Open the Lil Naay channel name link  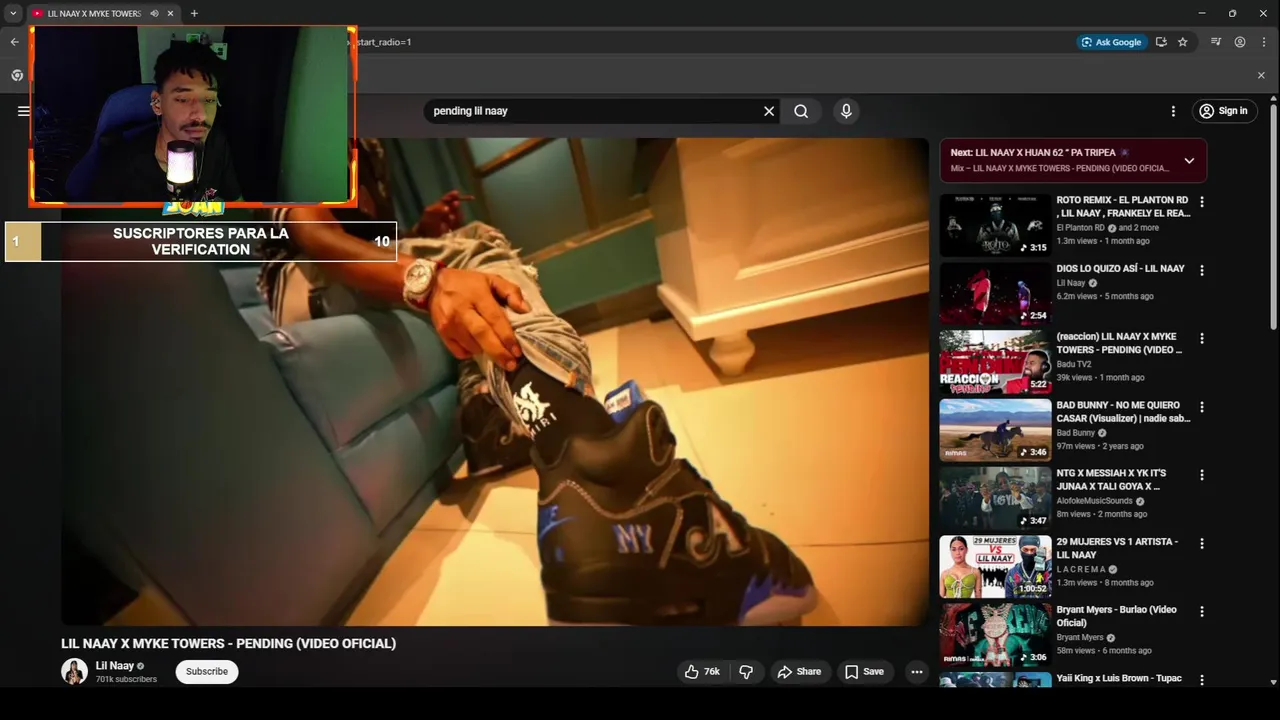coord(115,666)
